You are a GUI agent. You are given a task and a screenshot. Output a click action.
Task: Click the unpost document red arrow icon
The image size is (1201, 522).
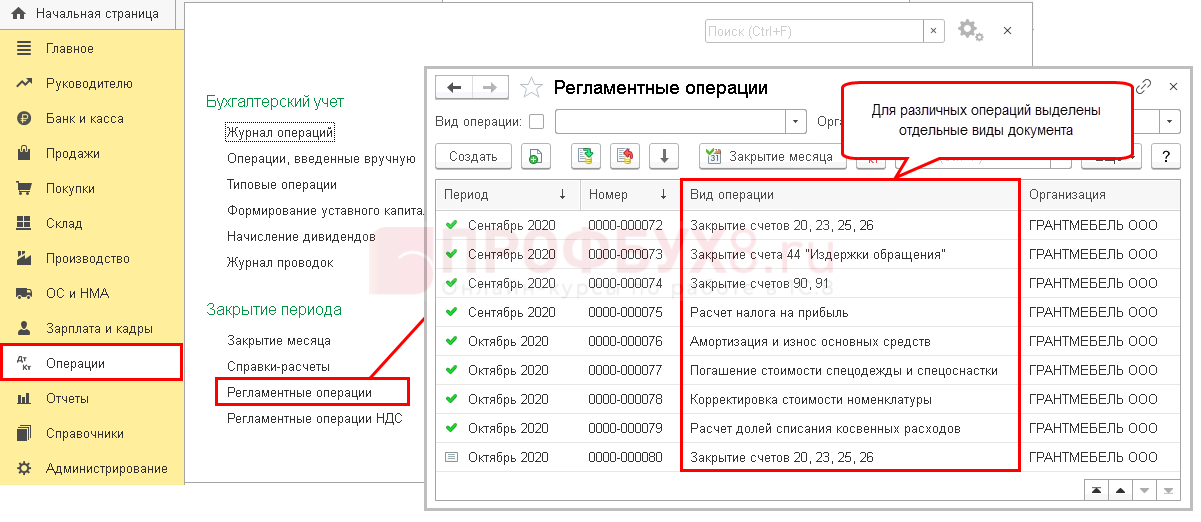click(625, 156)
